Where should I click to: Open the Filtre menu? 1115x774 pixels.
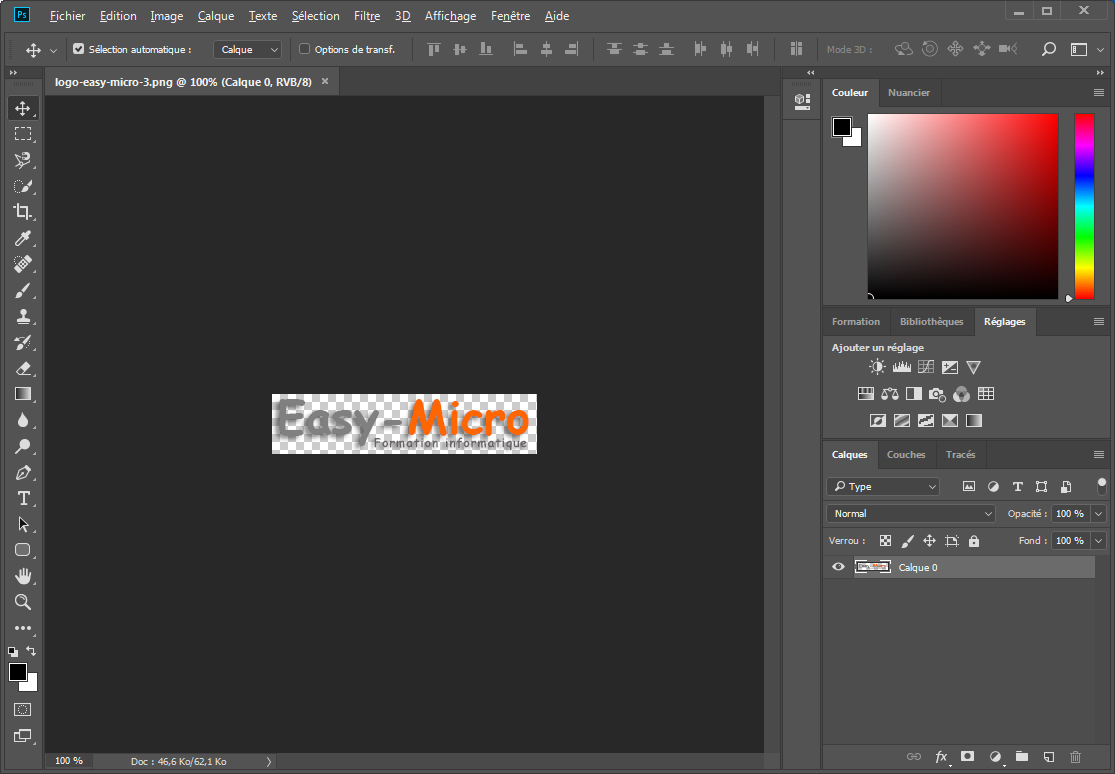pos(367,16)
